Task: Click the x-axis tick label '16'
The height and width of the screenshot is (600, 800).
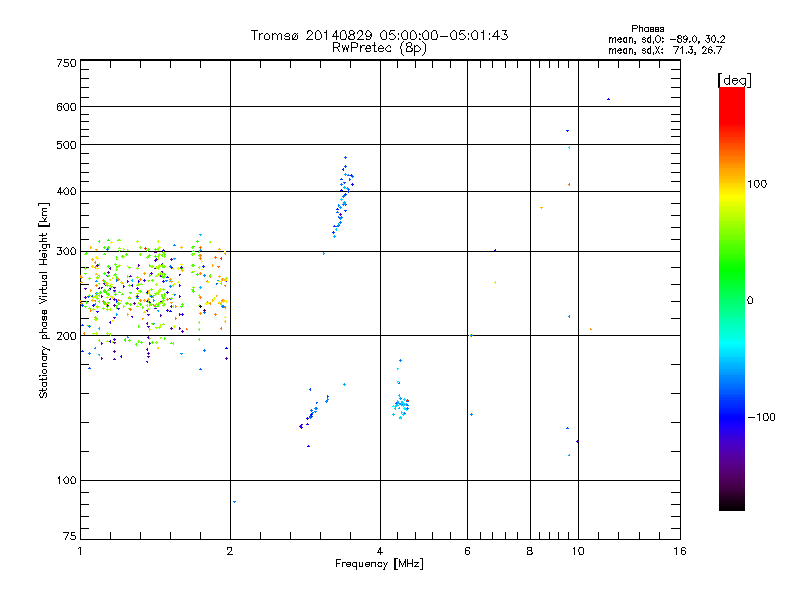Action: [680, 551]
